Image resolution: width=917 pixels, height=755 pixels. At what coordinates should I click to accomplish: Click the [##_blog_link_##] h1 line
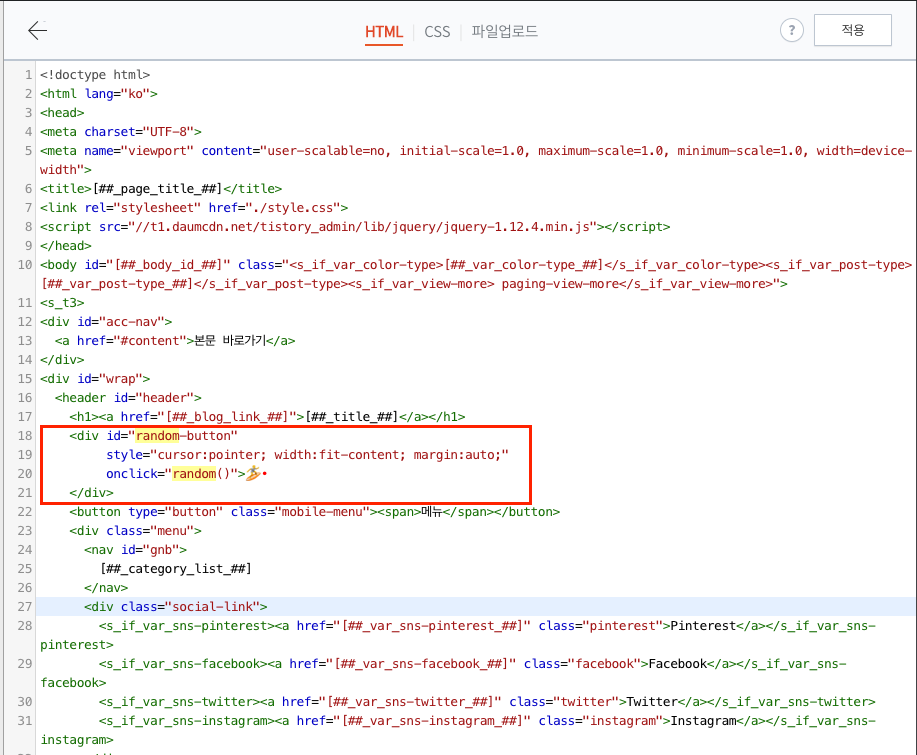tap(267, 417)
